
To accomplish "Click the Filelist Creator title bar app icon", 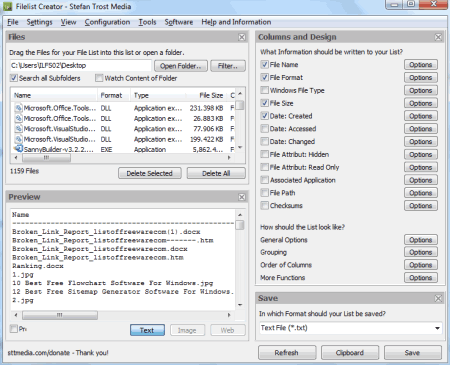I will pos(8,6).
